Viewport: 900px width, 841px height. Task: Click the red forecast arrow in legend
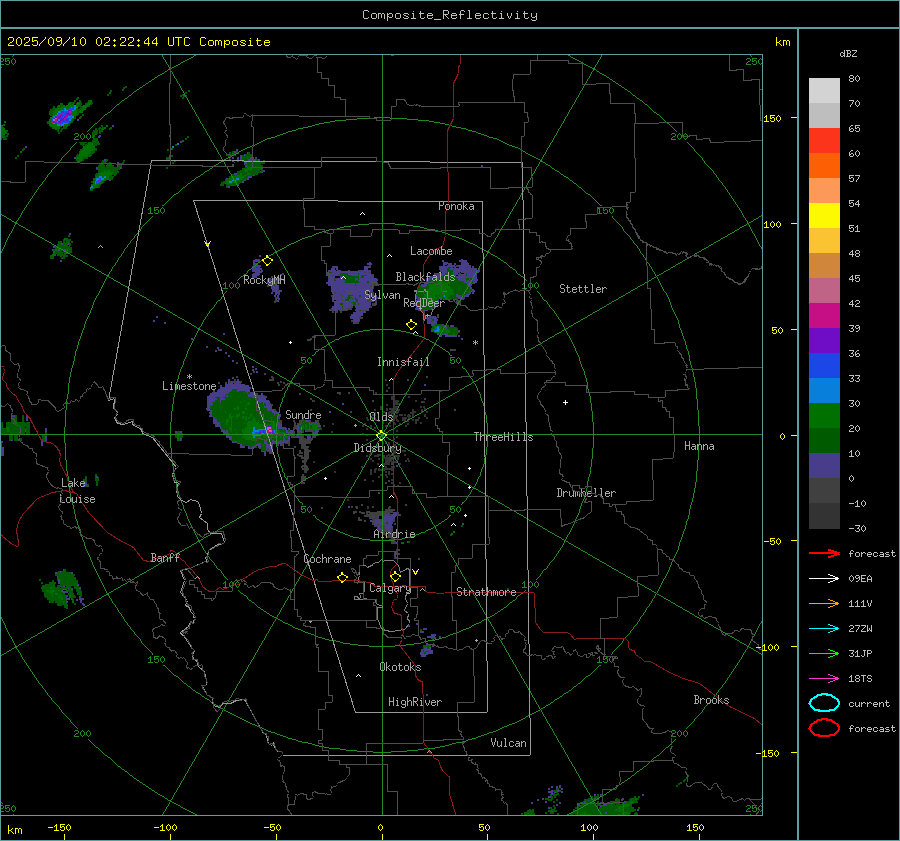tap(824, 553)
